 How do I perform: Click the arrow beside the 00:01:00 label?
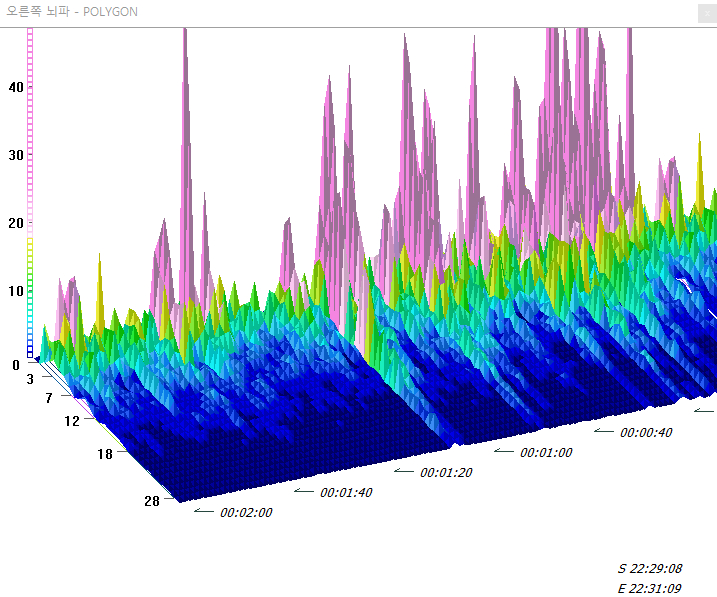504,451
